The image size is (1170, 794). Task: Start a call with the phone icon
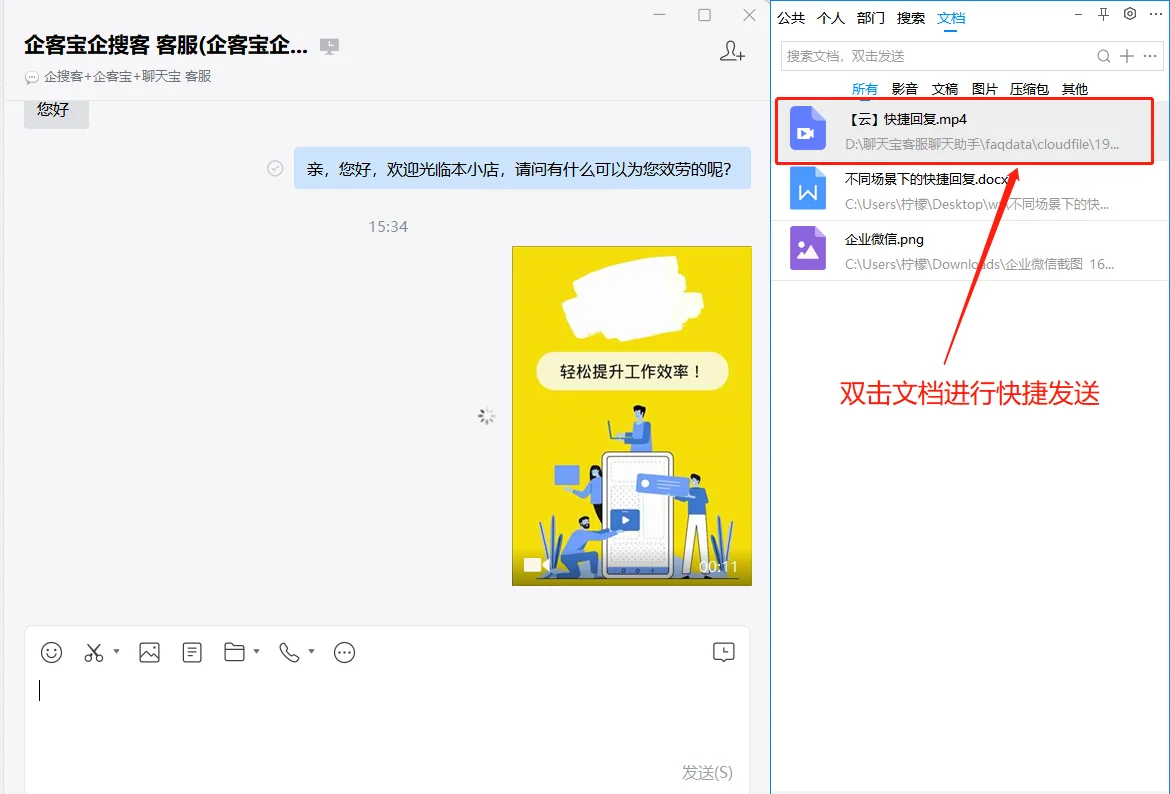click(289, 652)
